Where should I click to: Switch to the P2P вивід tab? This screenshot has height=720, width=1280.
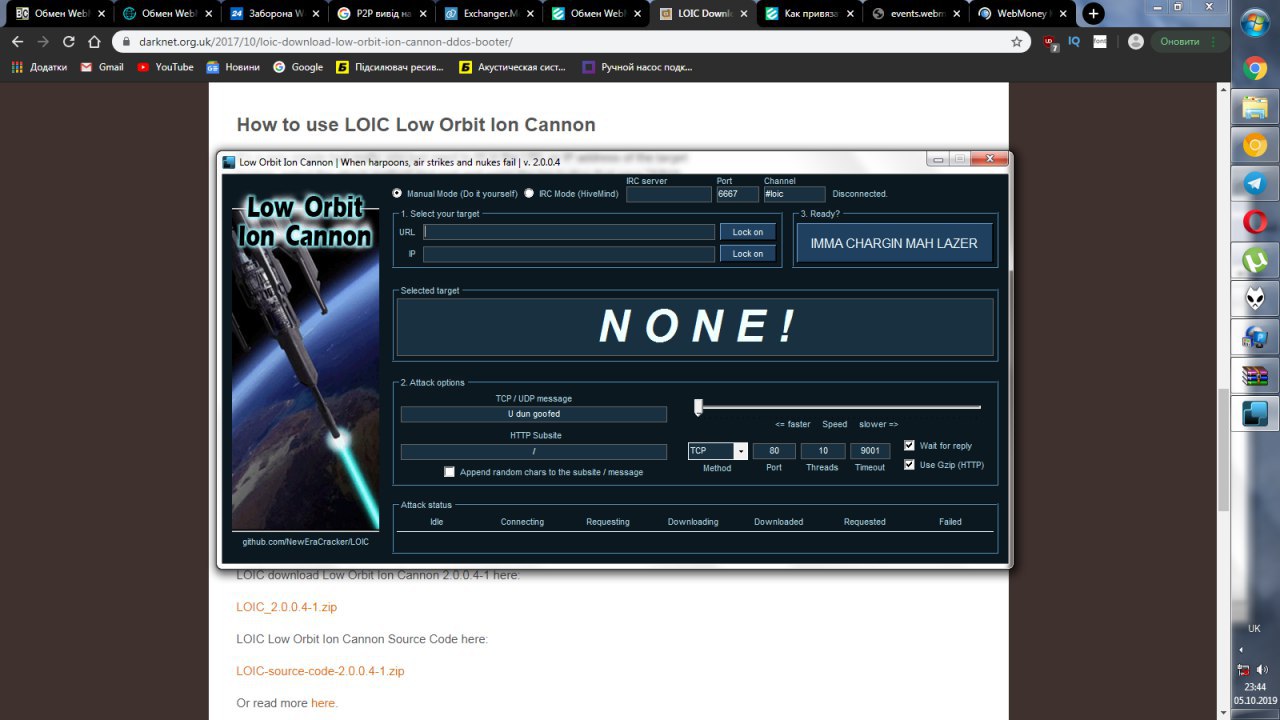pos(381,14)
